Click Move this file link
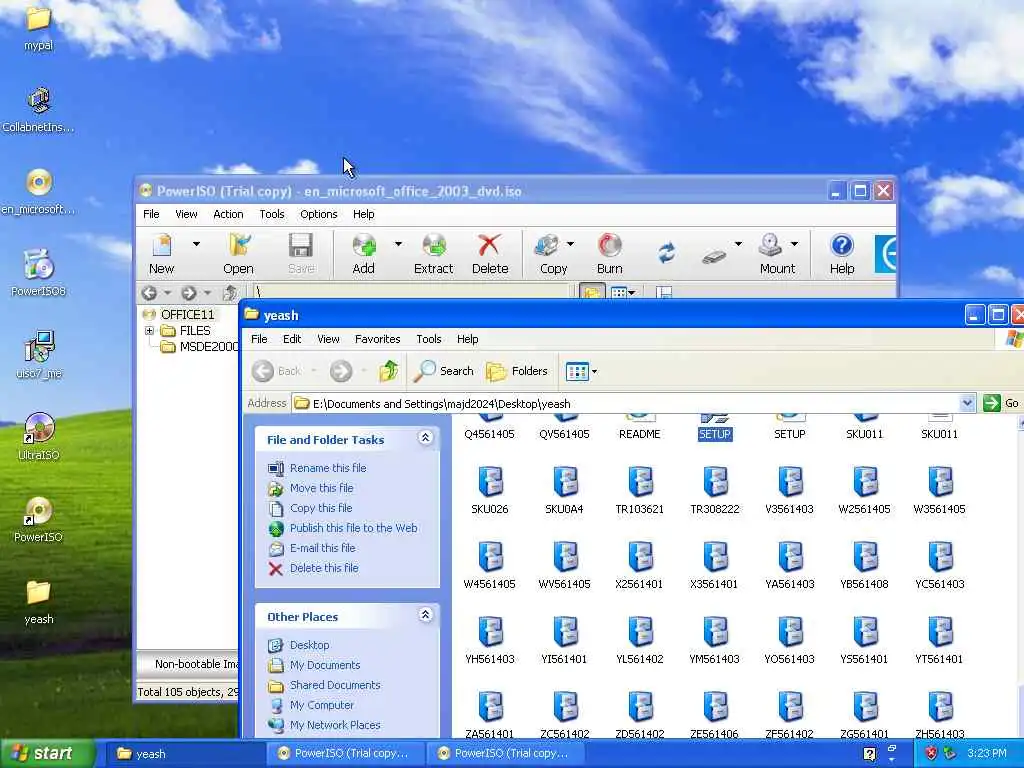 point(321,488)
